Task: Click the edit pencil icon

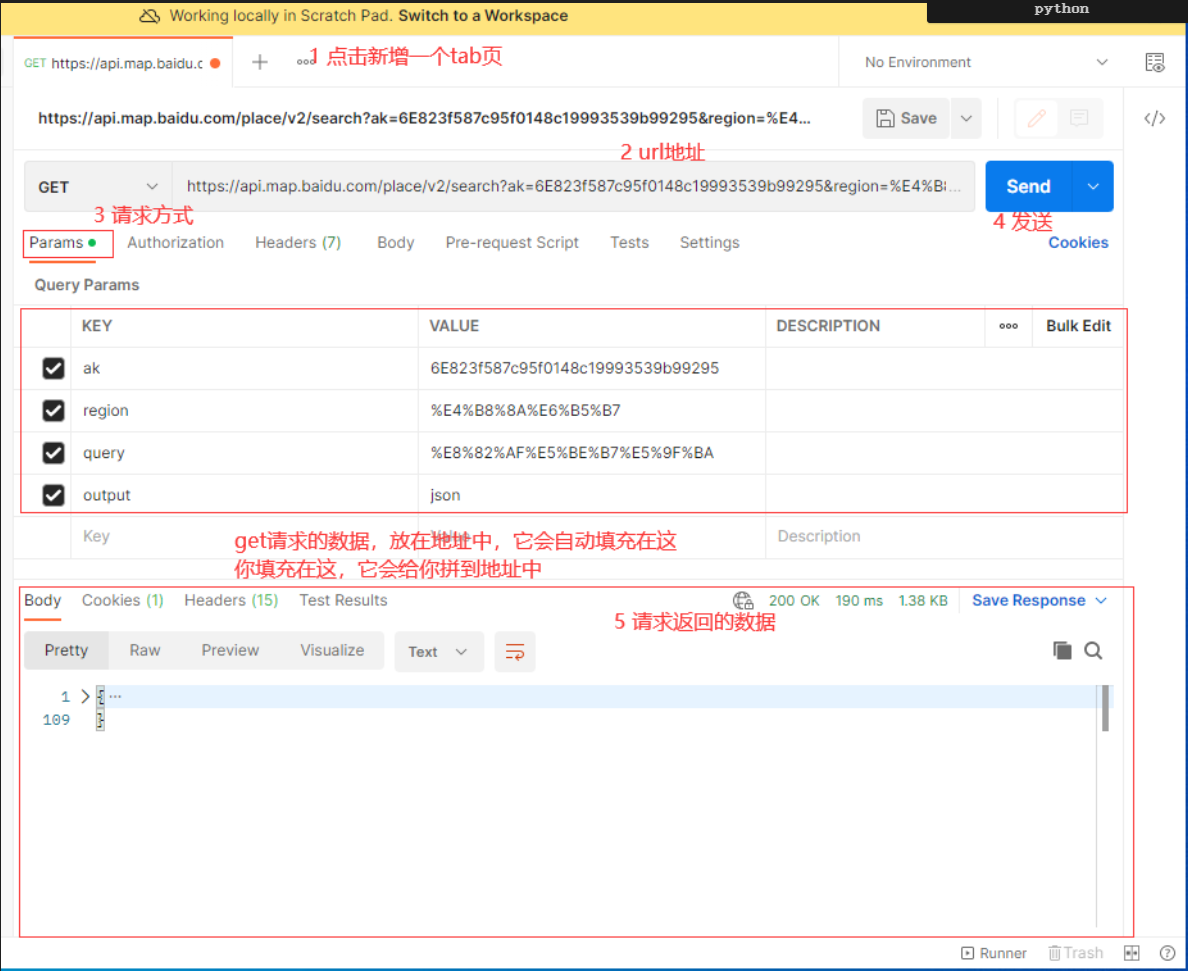Action: [1036, 118]
